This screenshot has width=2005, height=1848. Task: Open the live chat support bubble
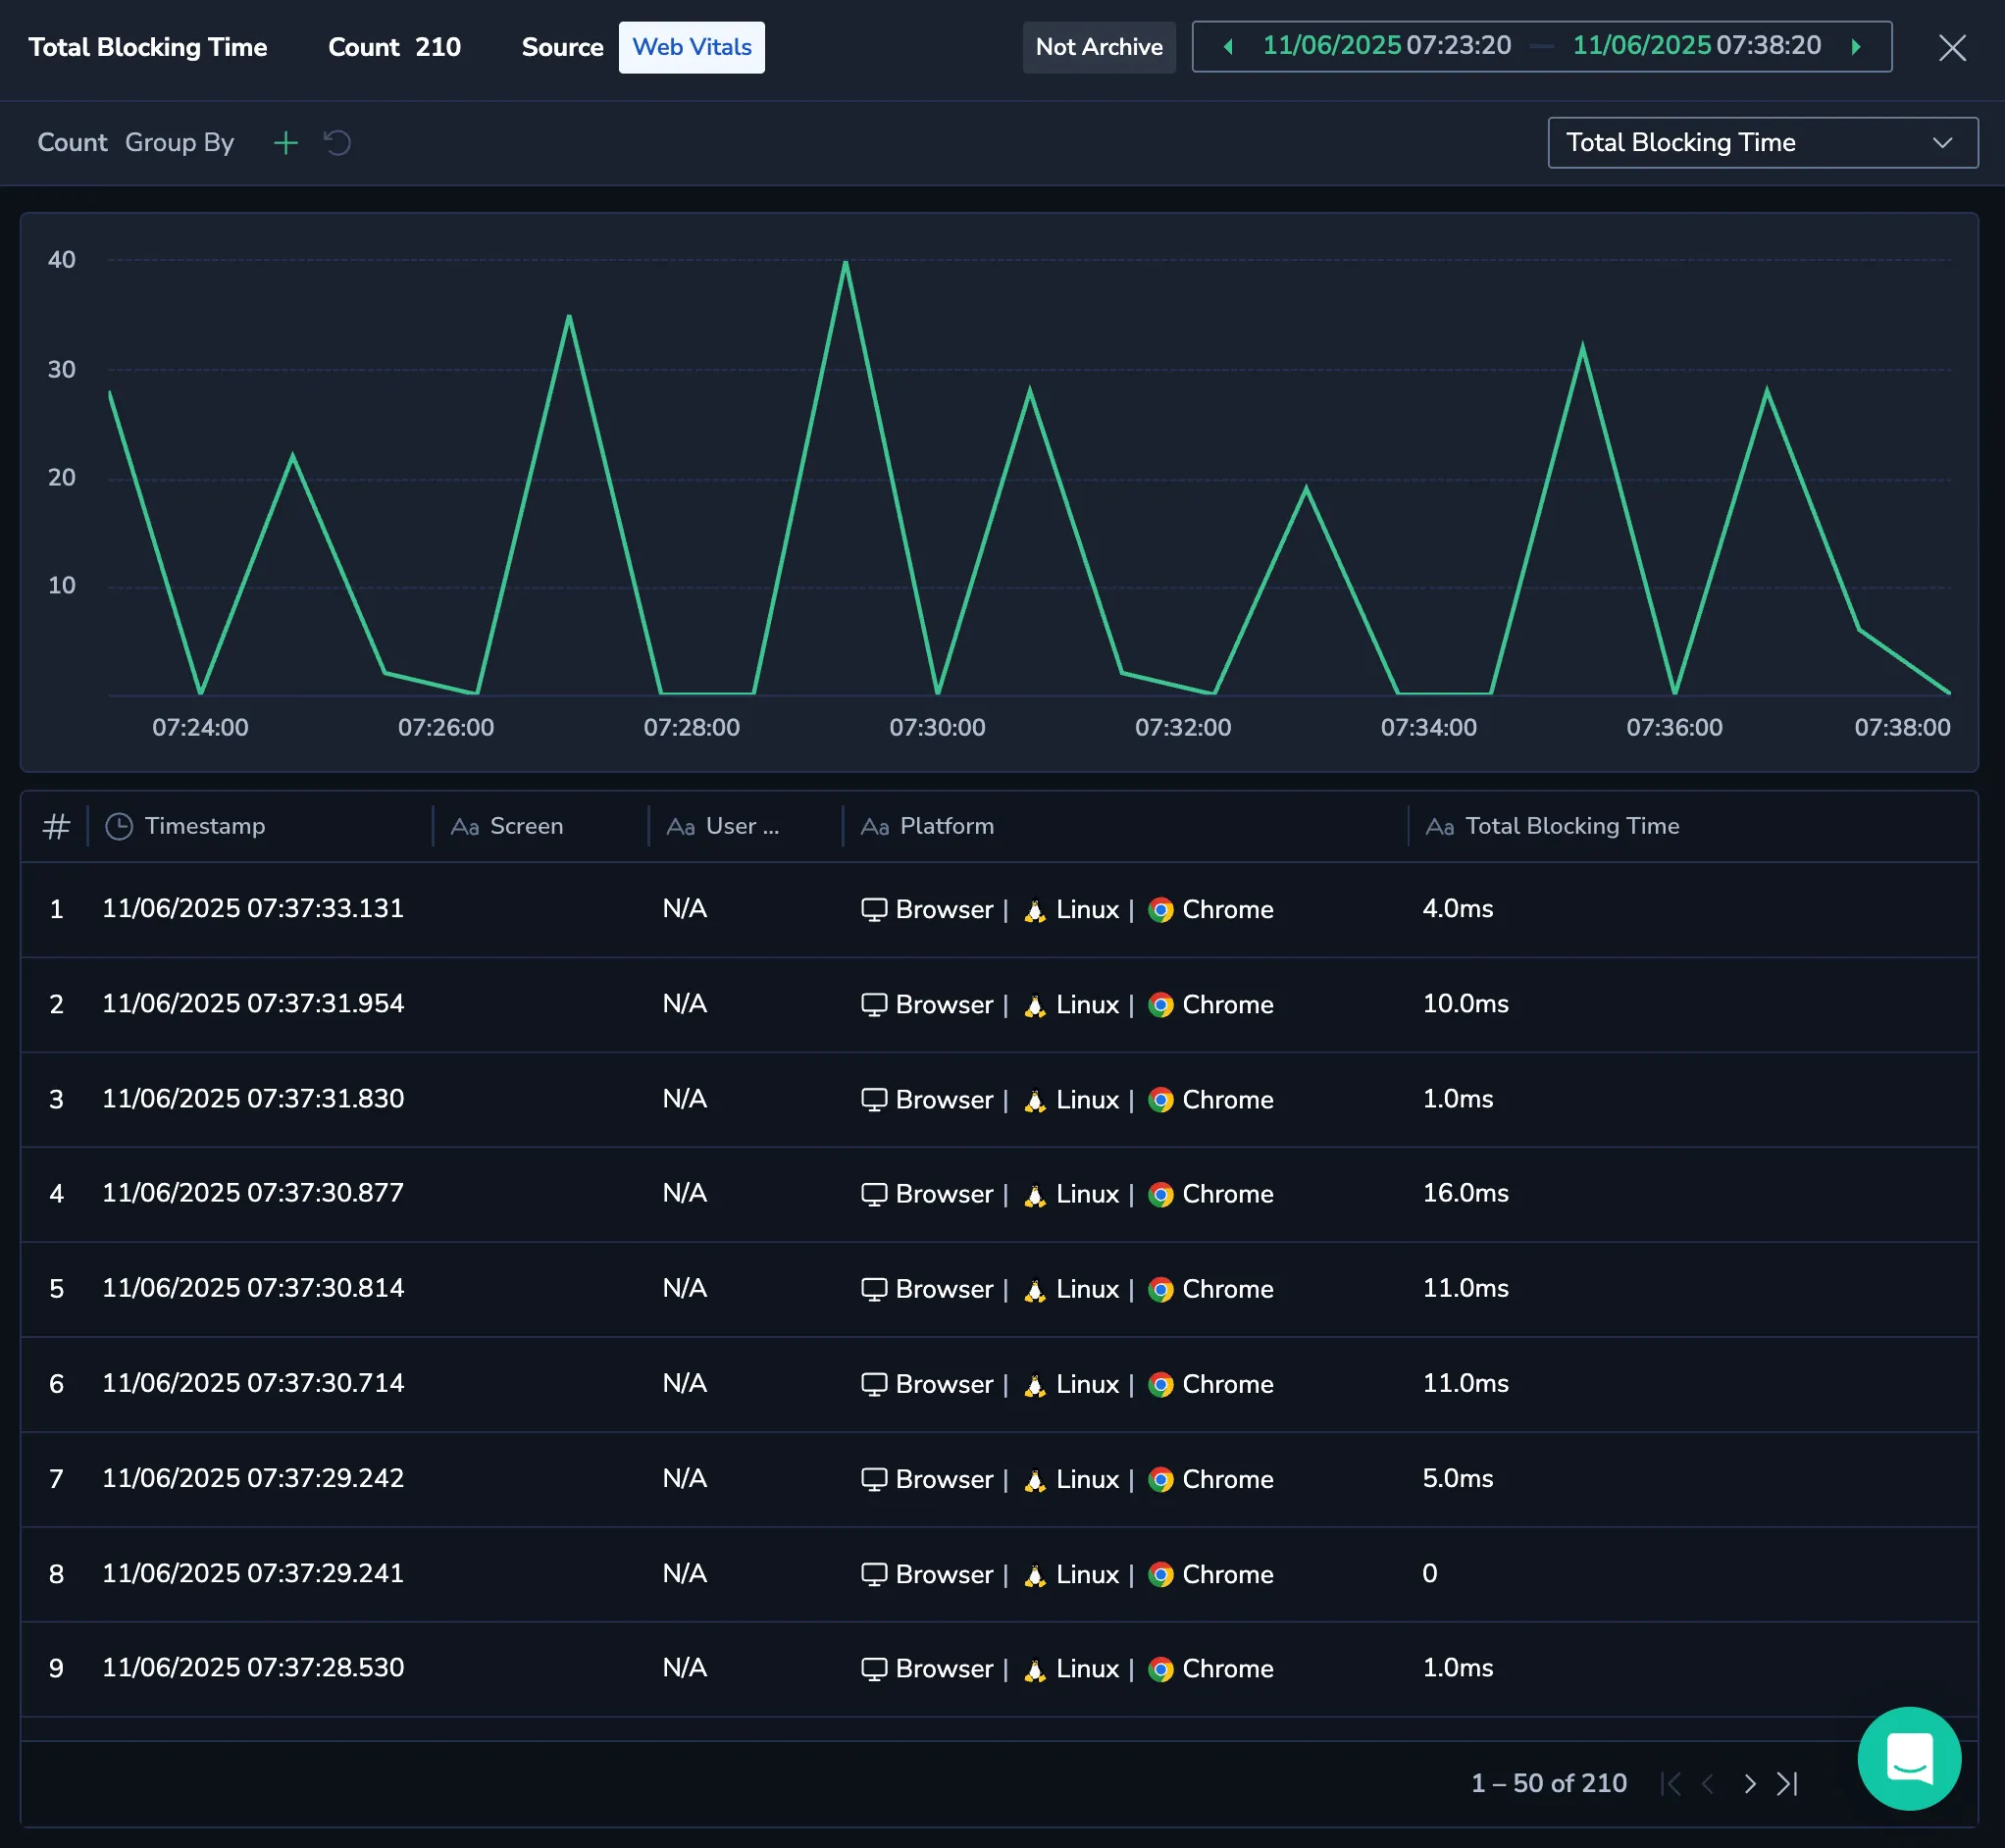[1909, 1758]
